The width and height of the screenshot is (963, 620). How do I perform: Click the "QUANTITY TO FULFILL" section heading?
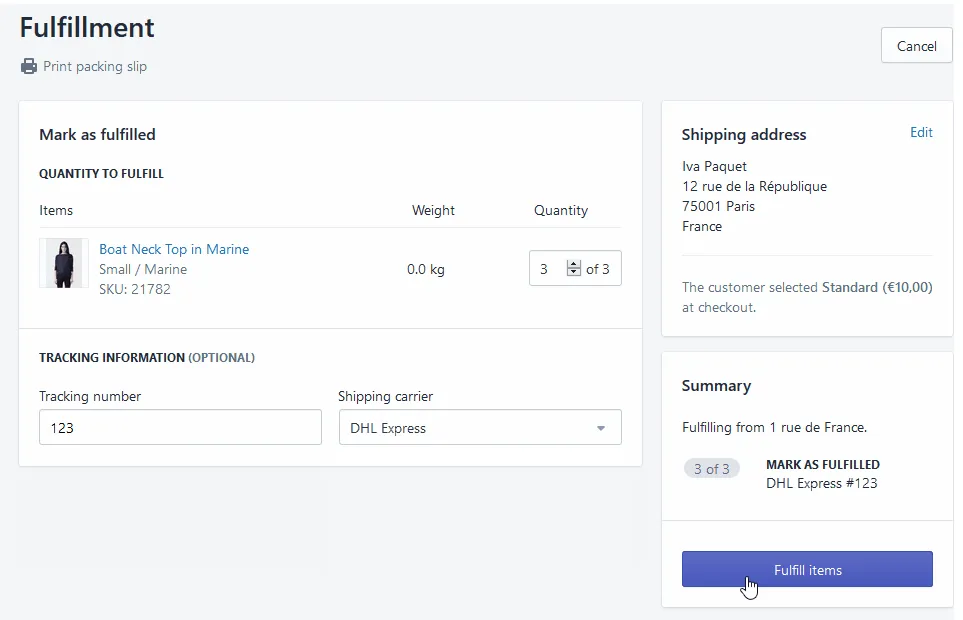[101, 174]
